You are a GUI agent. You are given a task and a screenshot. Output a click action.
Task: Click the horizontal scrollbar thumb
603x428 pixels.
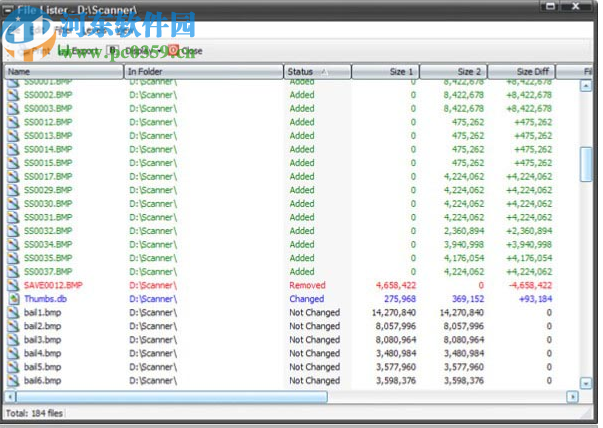[x=172, y=396]
